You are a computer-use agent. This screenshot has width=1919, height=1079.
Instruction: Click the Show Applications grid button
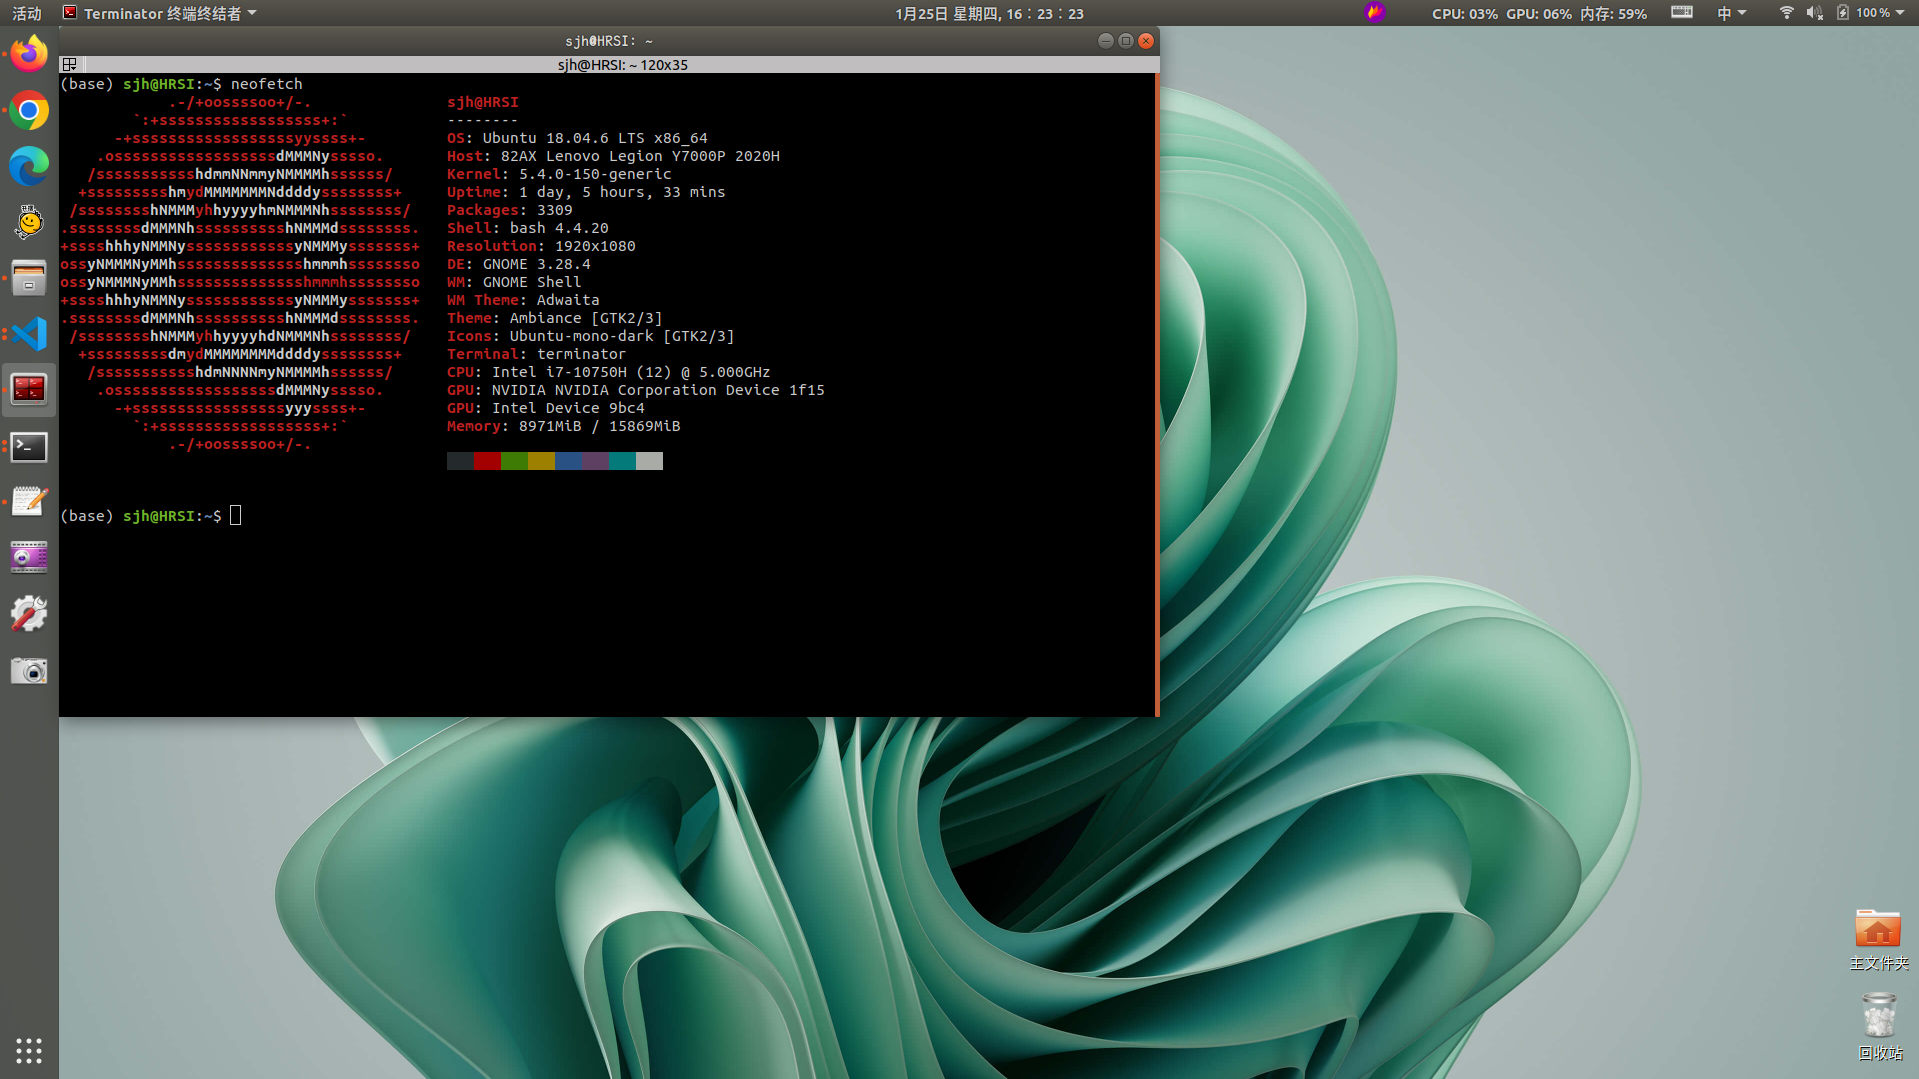[28, 1050]
